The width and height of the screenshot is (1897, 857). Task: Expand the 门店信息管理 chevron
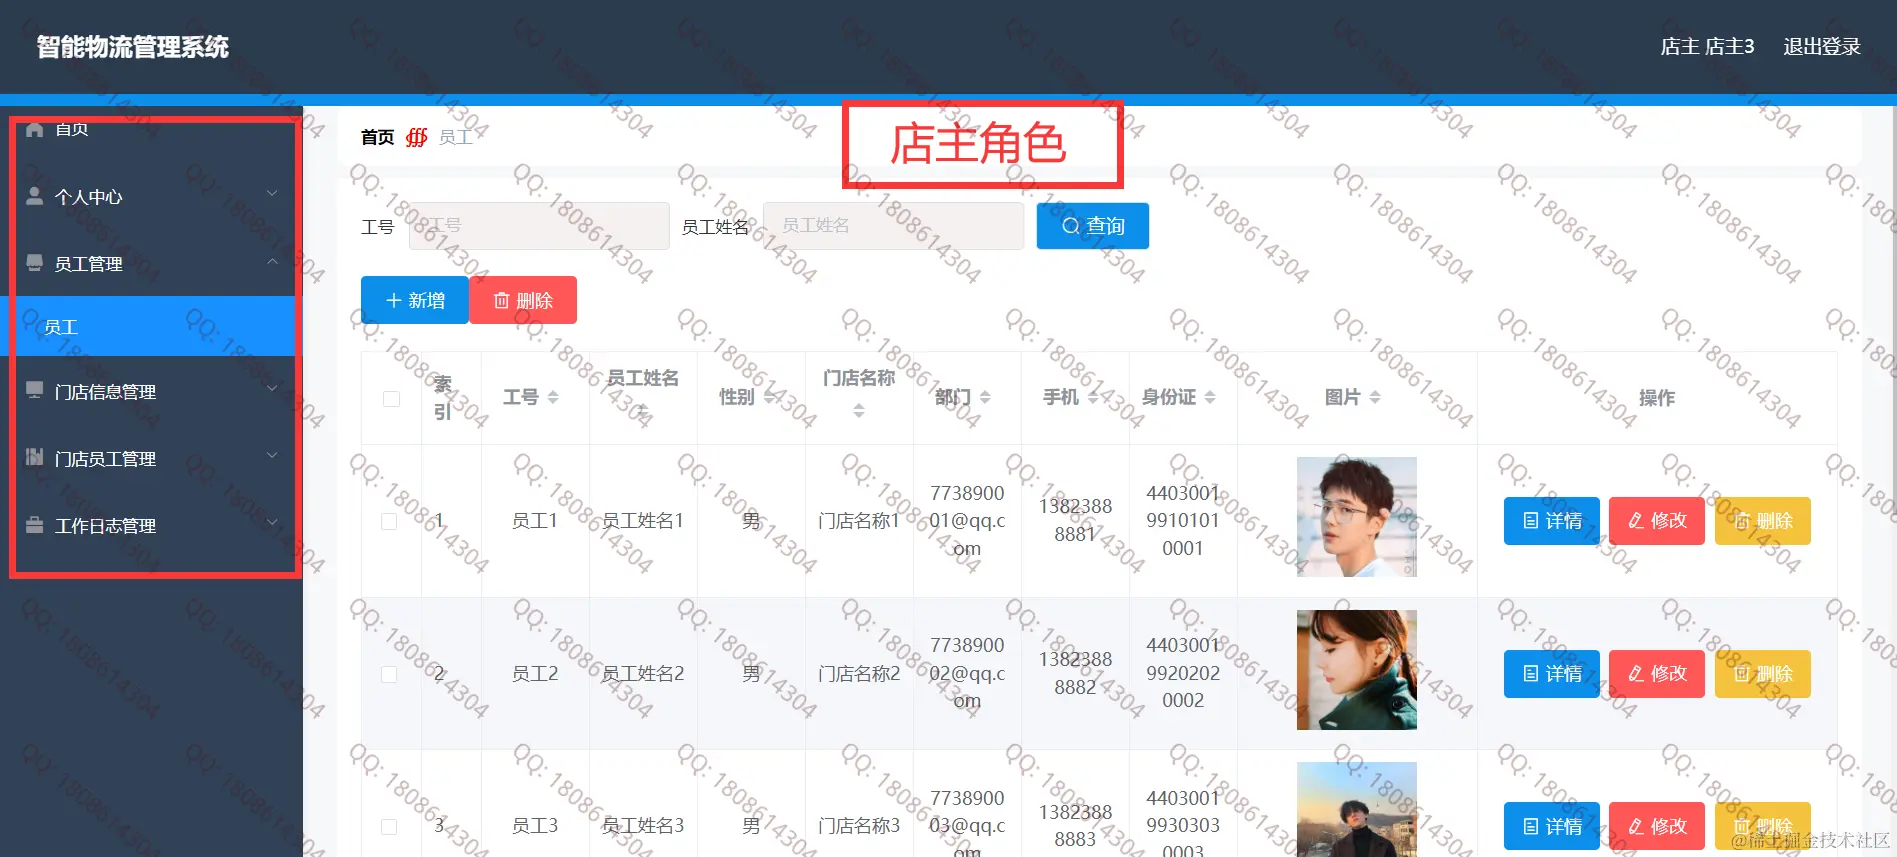pos(272,389)
